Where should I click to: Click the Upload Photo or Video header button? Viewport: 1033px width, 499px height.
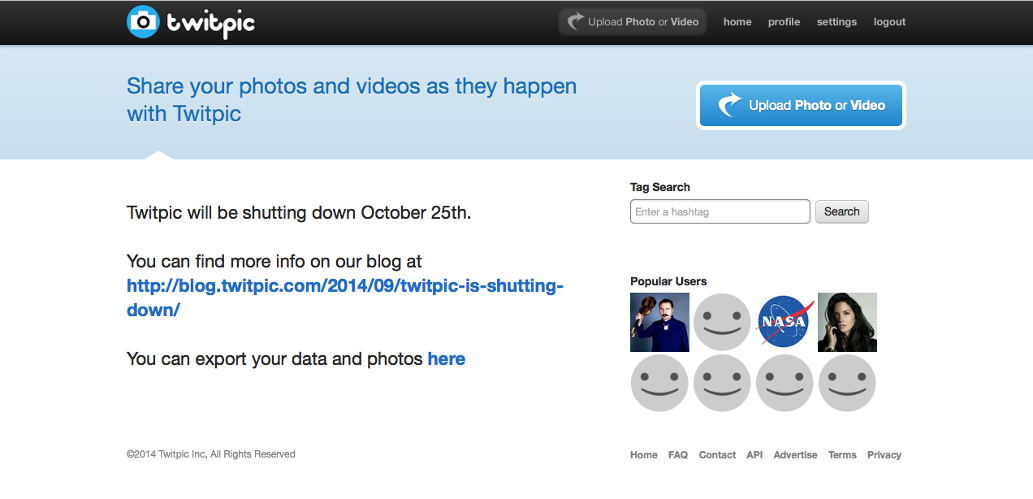(x=632, y=22)
